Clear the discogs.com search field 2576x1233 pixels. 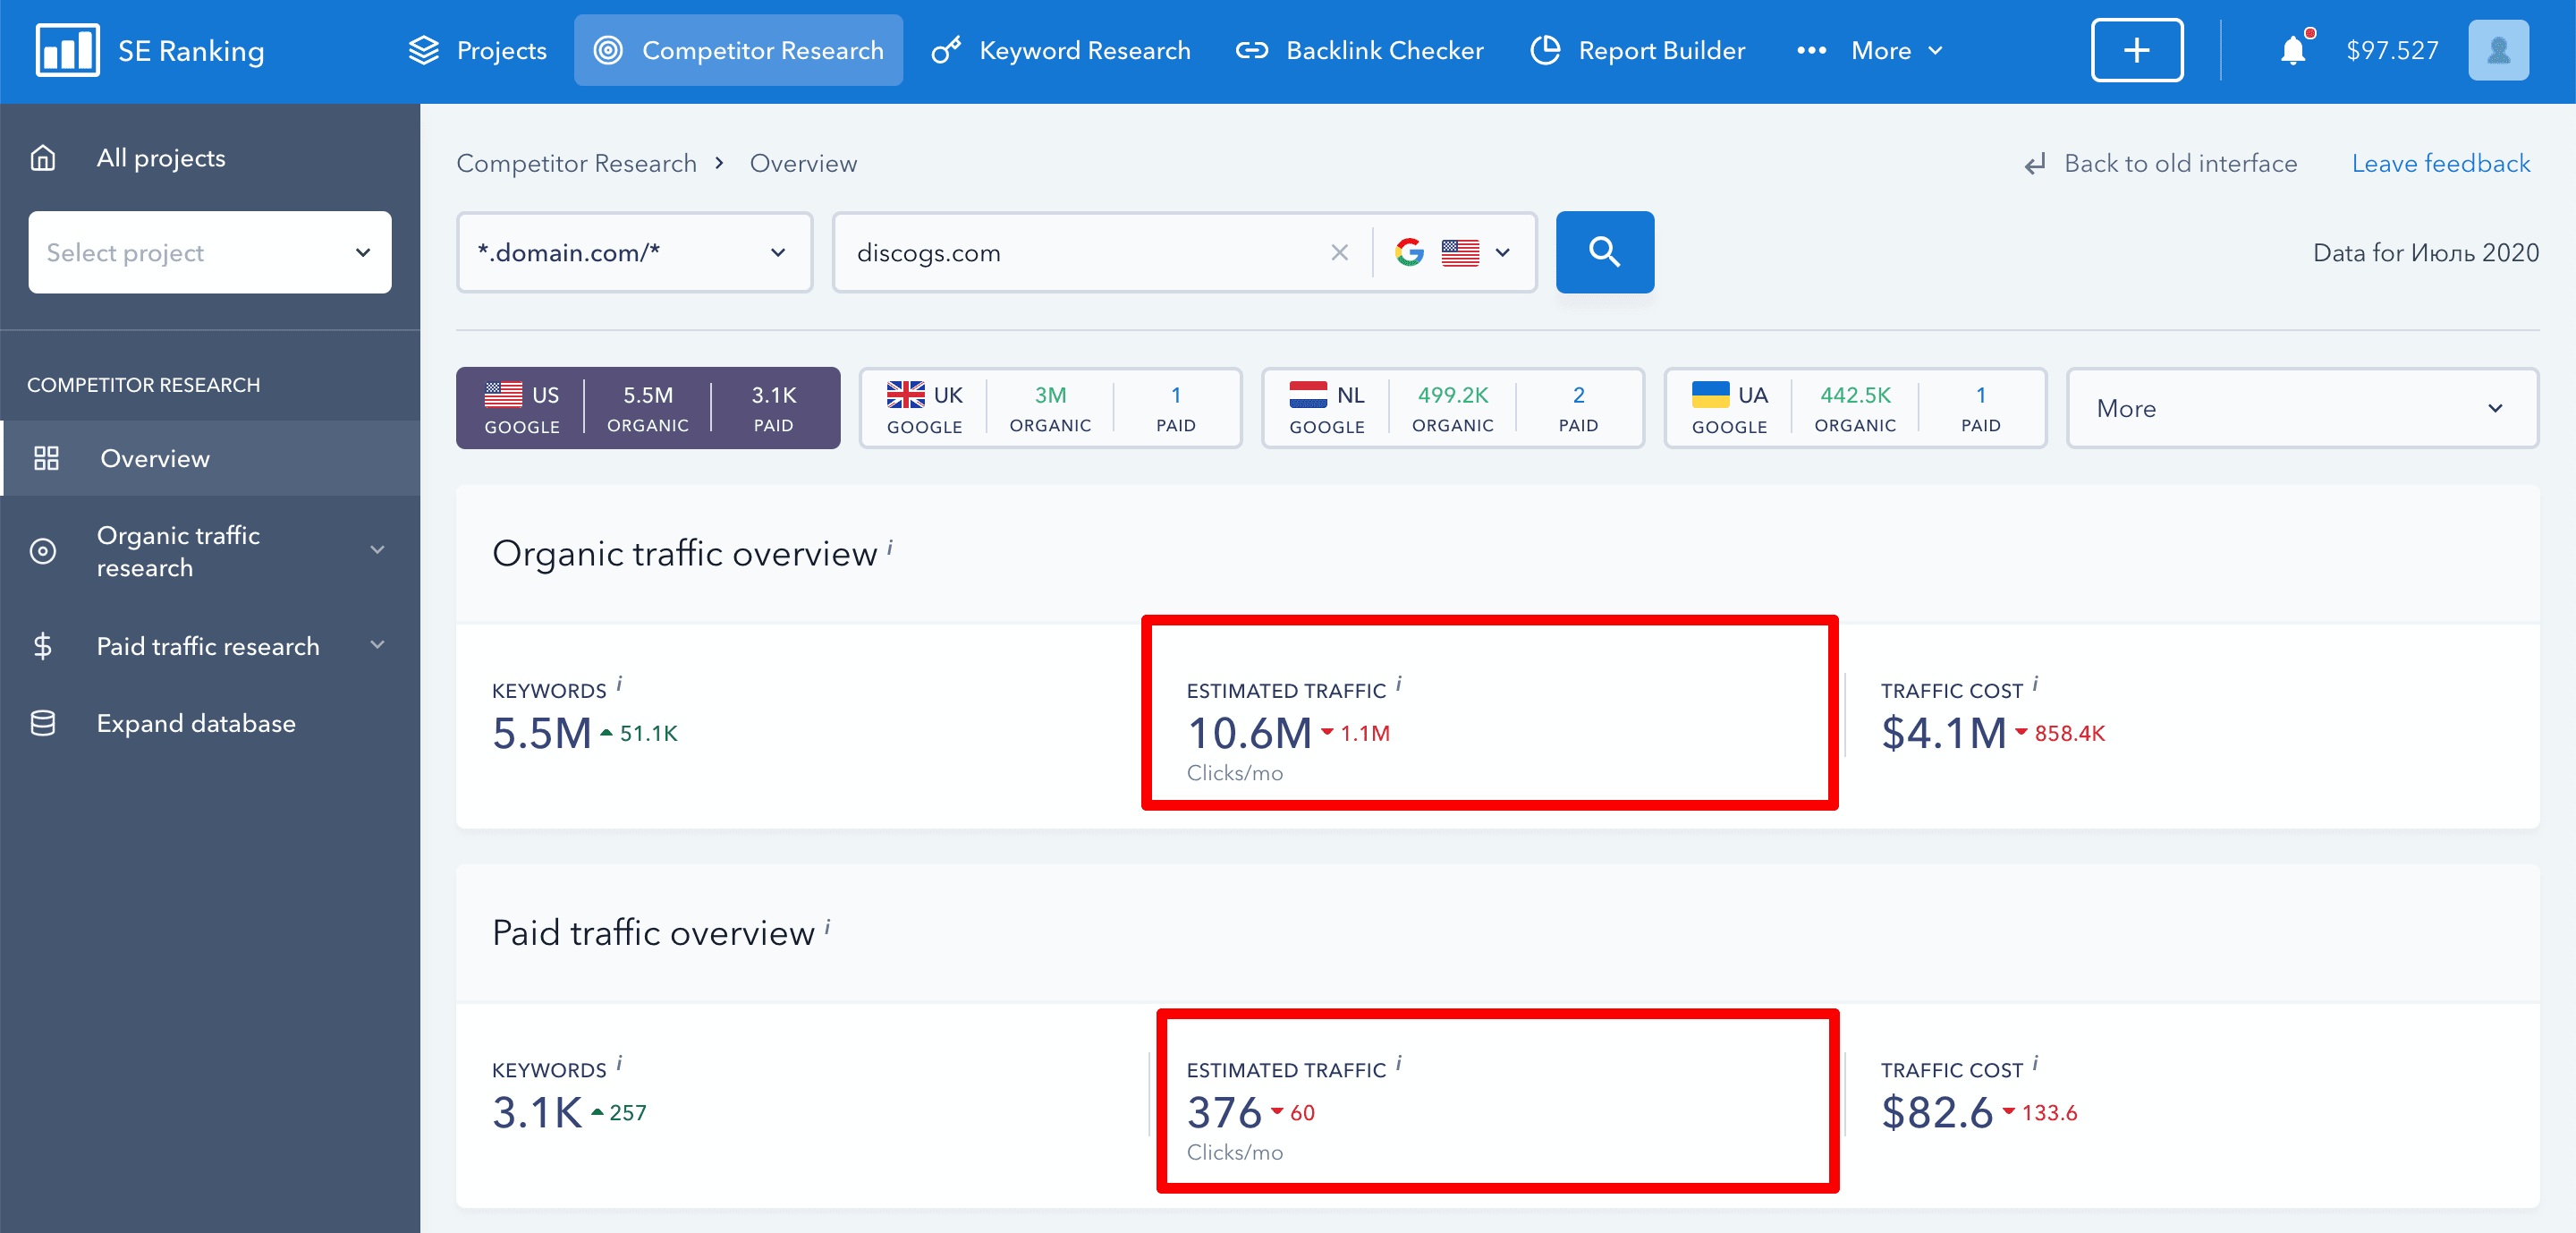point(1339,253)
